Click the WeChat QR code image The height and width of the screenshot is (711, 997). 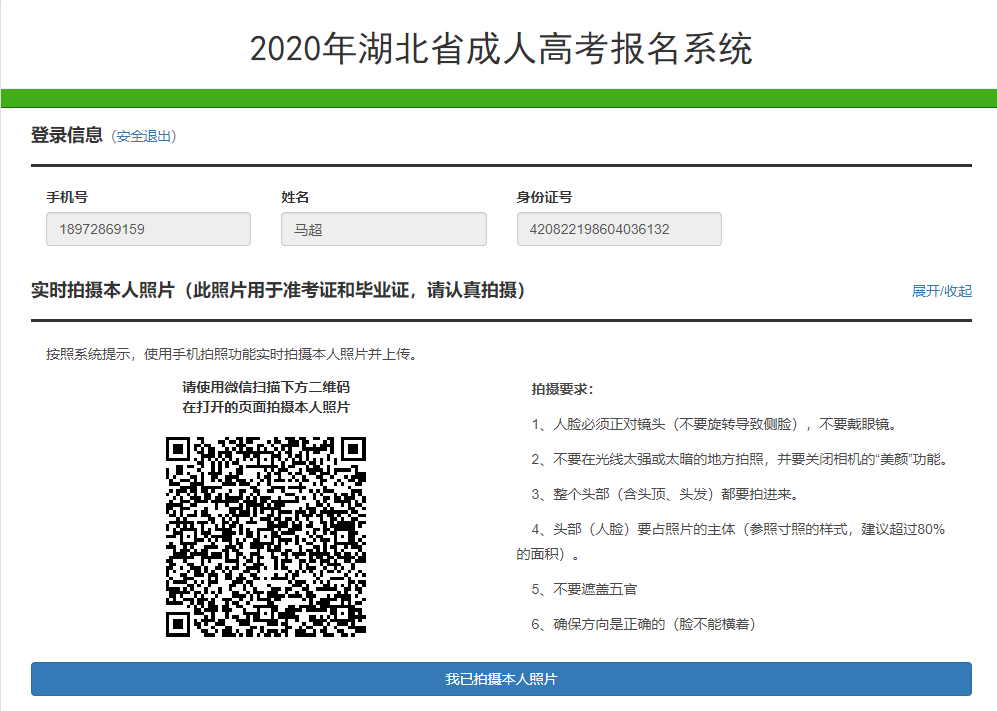266,537
